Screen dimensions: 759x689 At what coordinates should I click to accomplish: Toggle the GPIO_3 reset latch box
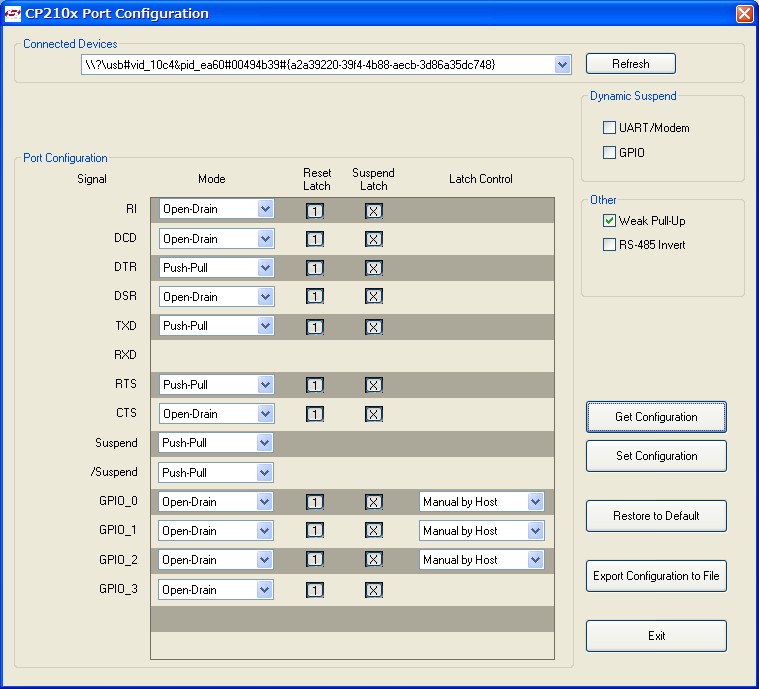pos(315,590)
